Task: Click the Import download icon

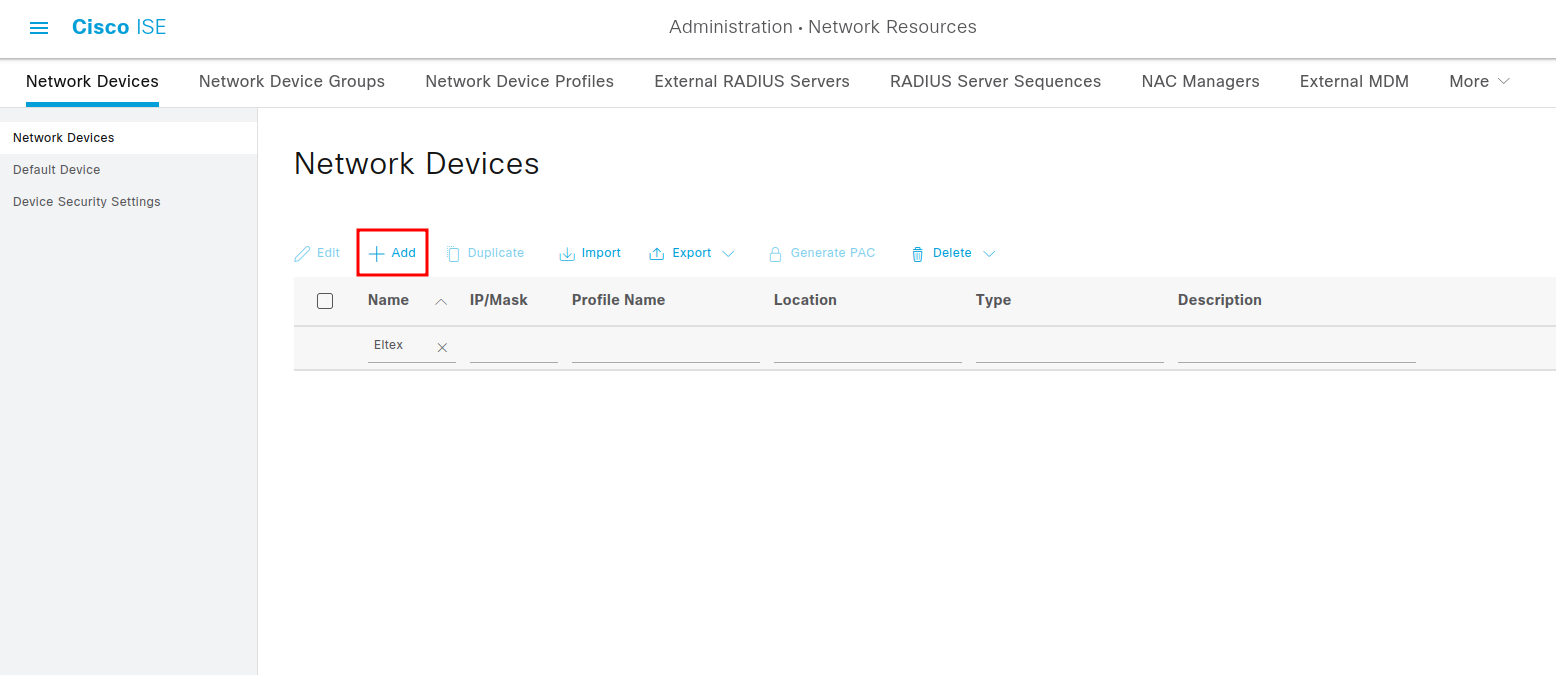Action: (x=567, y=254)
